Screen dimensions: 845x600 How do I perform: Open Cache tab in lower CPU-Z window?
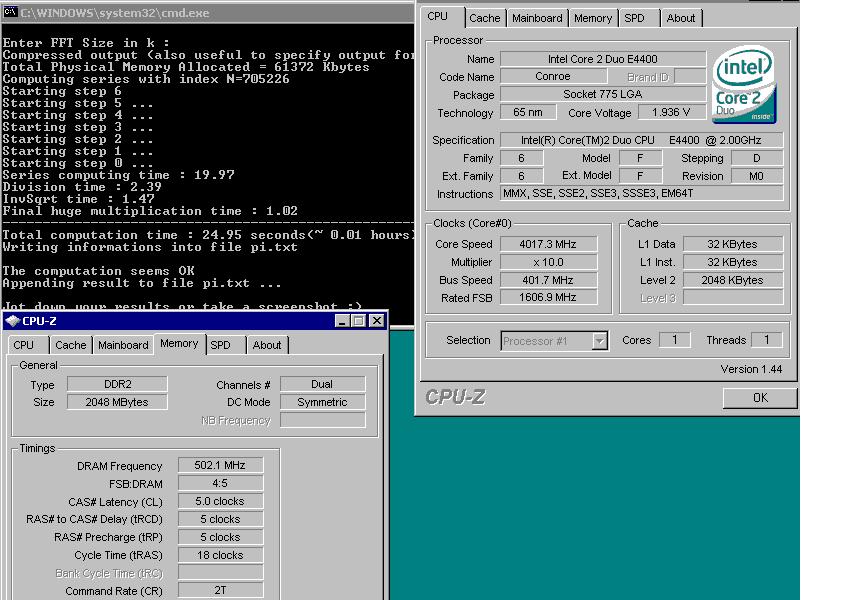(71, 345)
